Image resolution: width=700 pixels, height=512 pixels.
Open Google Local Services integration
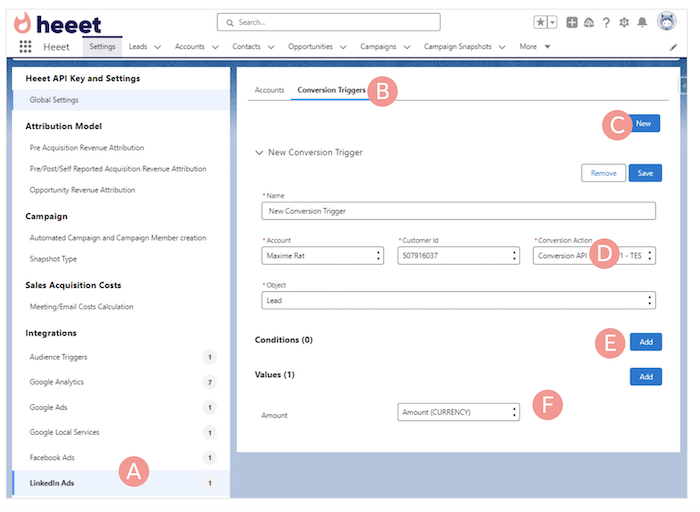[64, 433]
